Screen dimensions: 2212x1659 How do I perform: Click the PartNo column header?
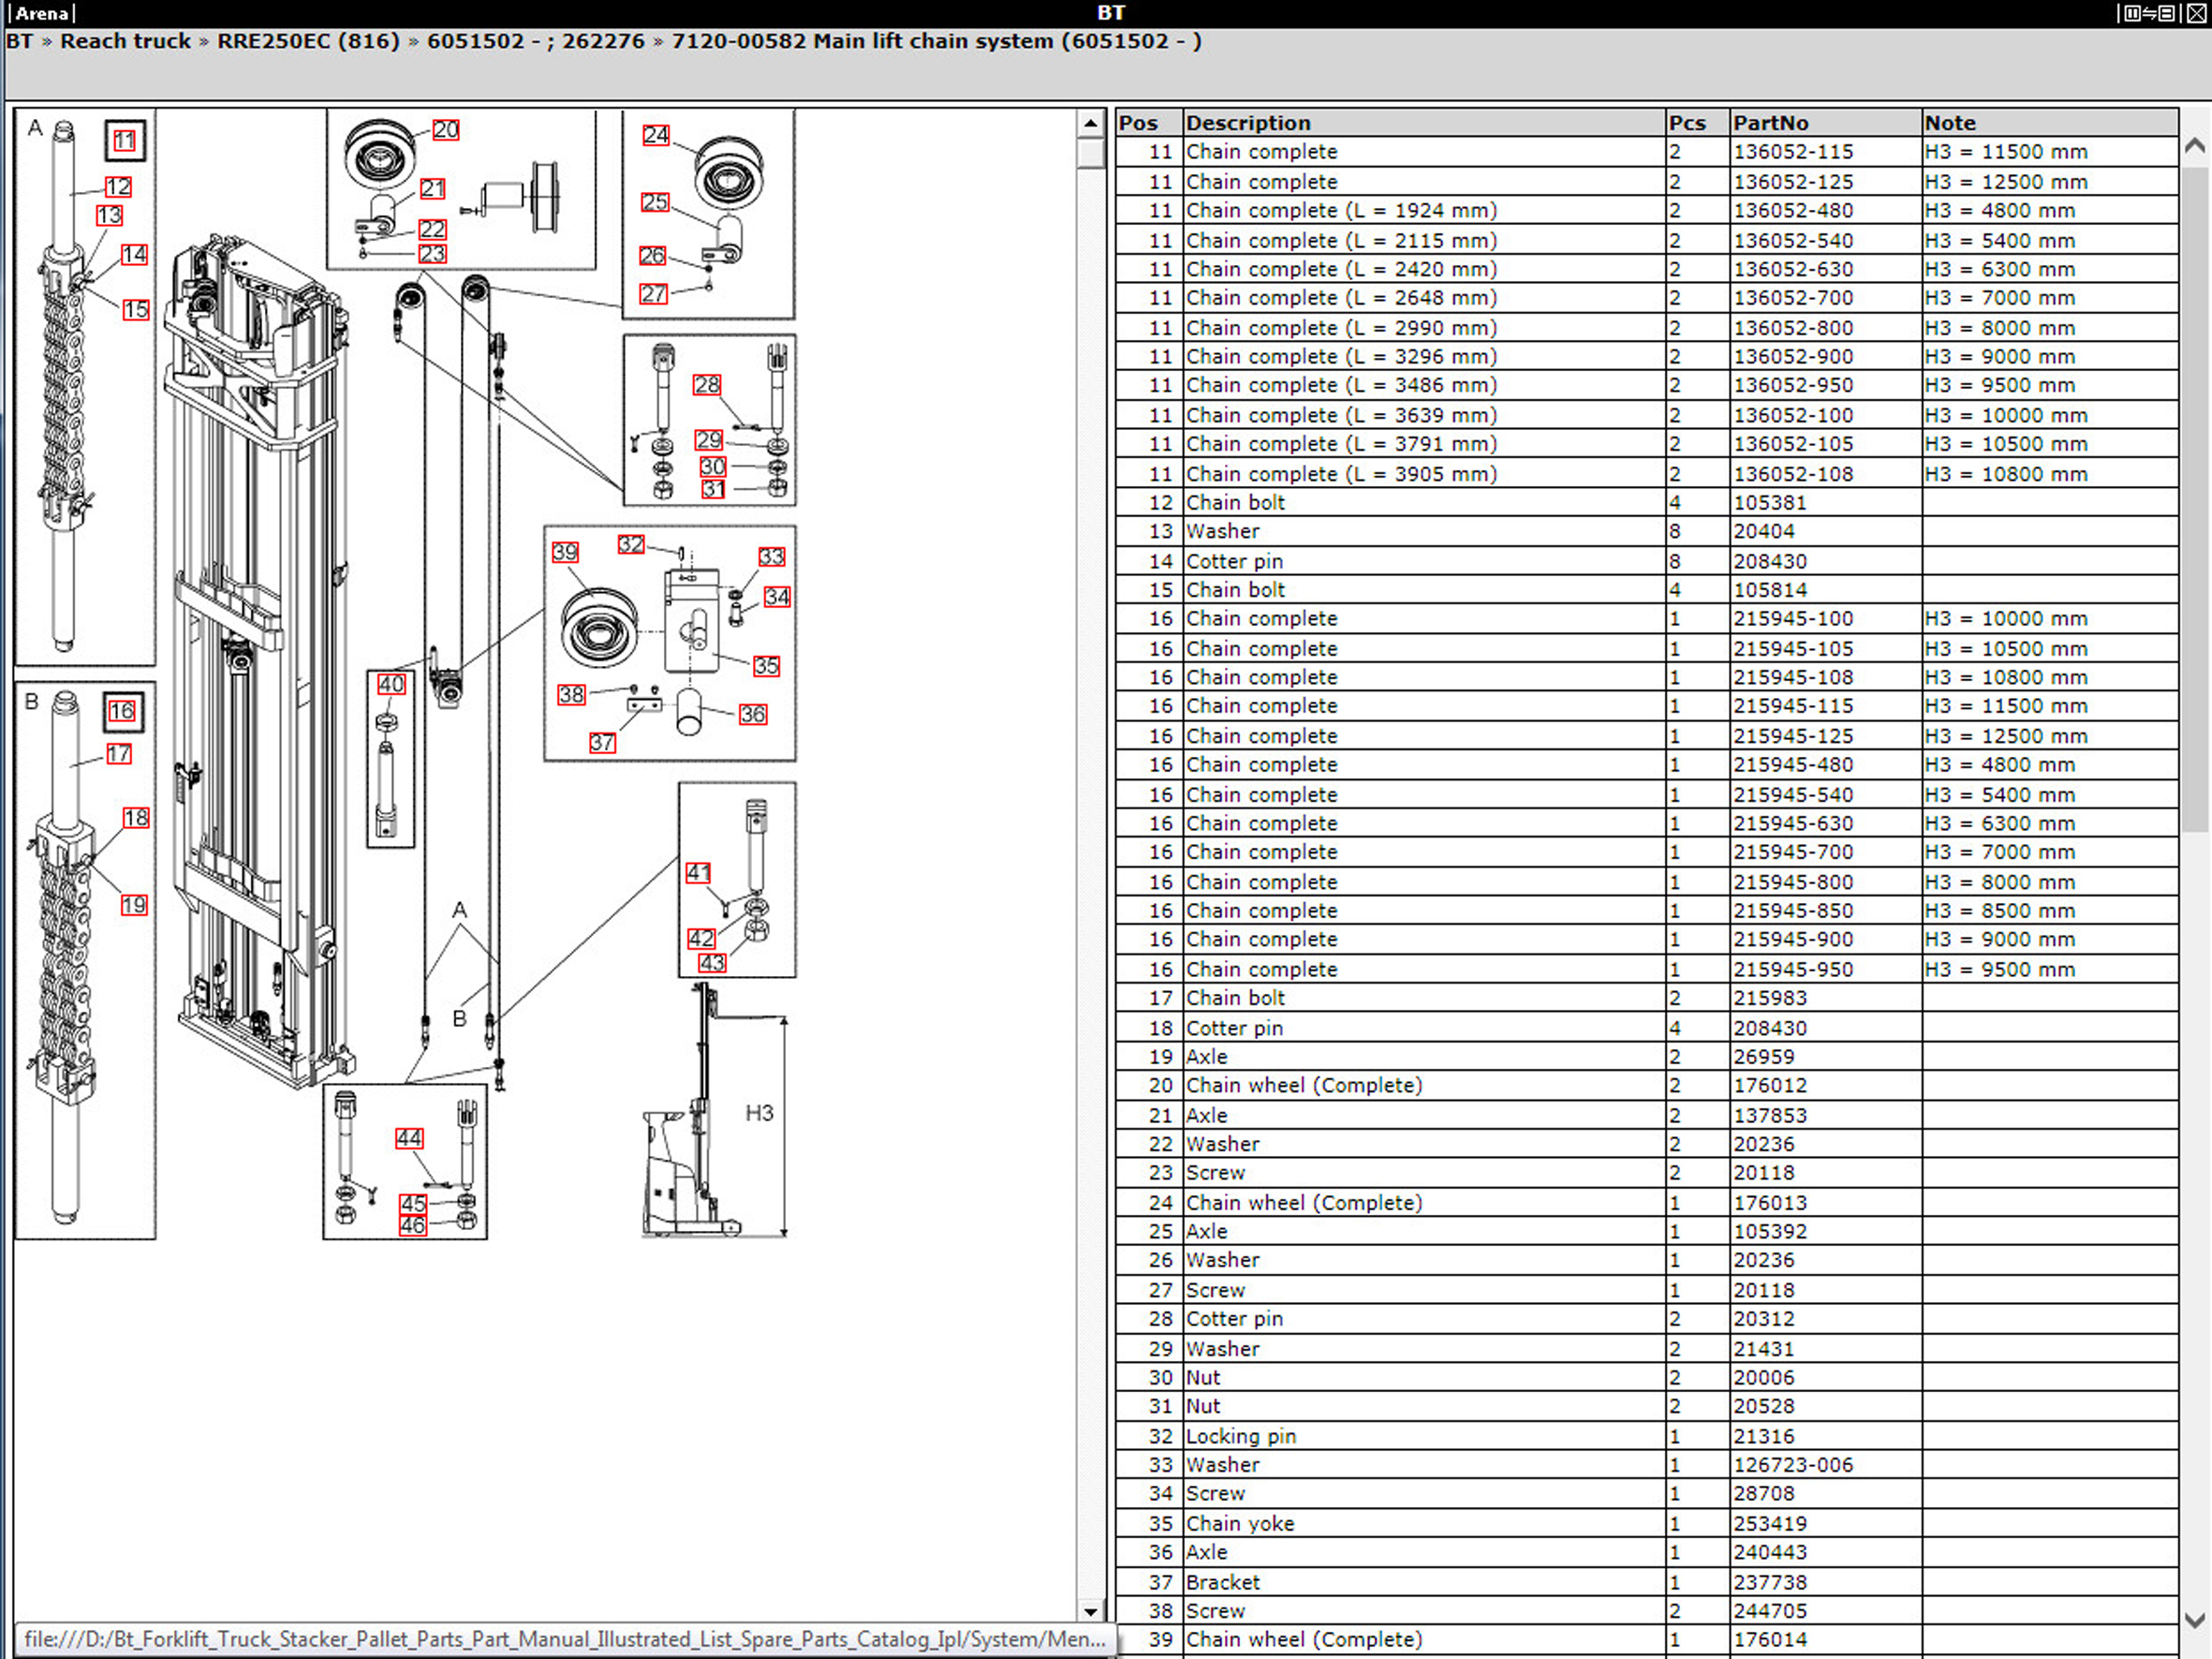(x=1770, y=123)
